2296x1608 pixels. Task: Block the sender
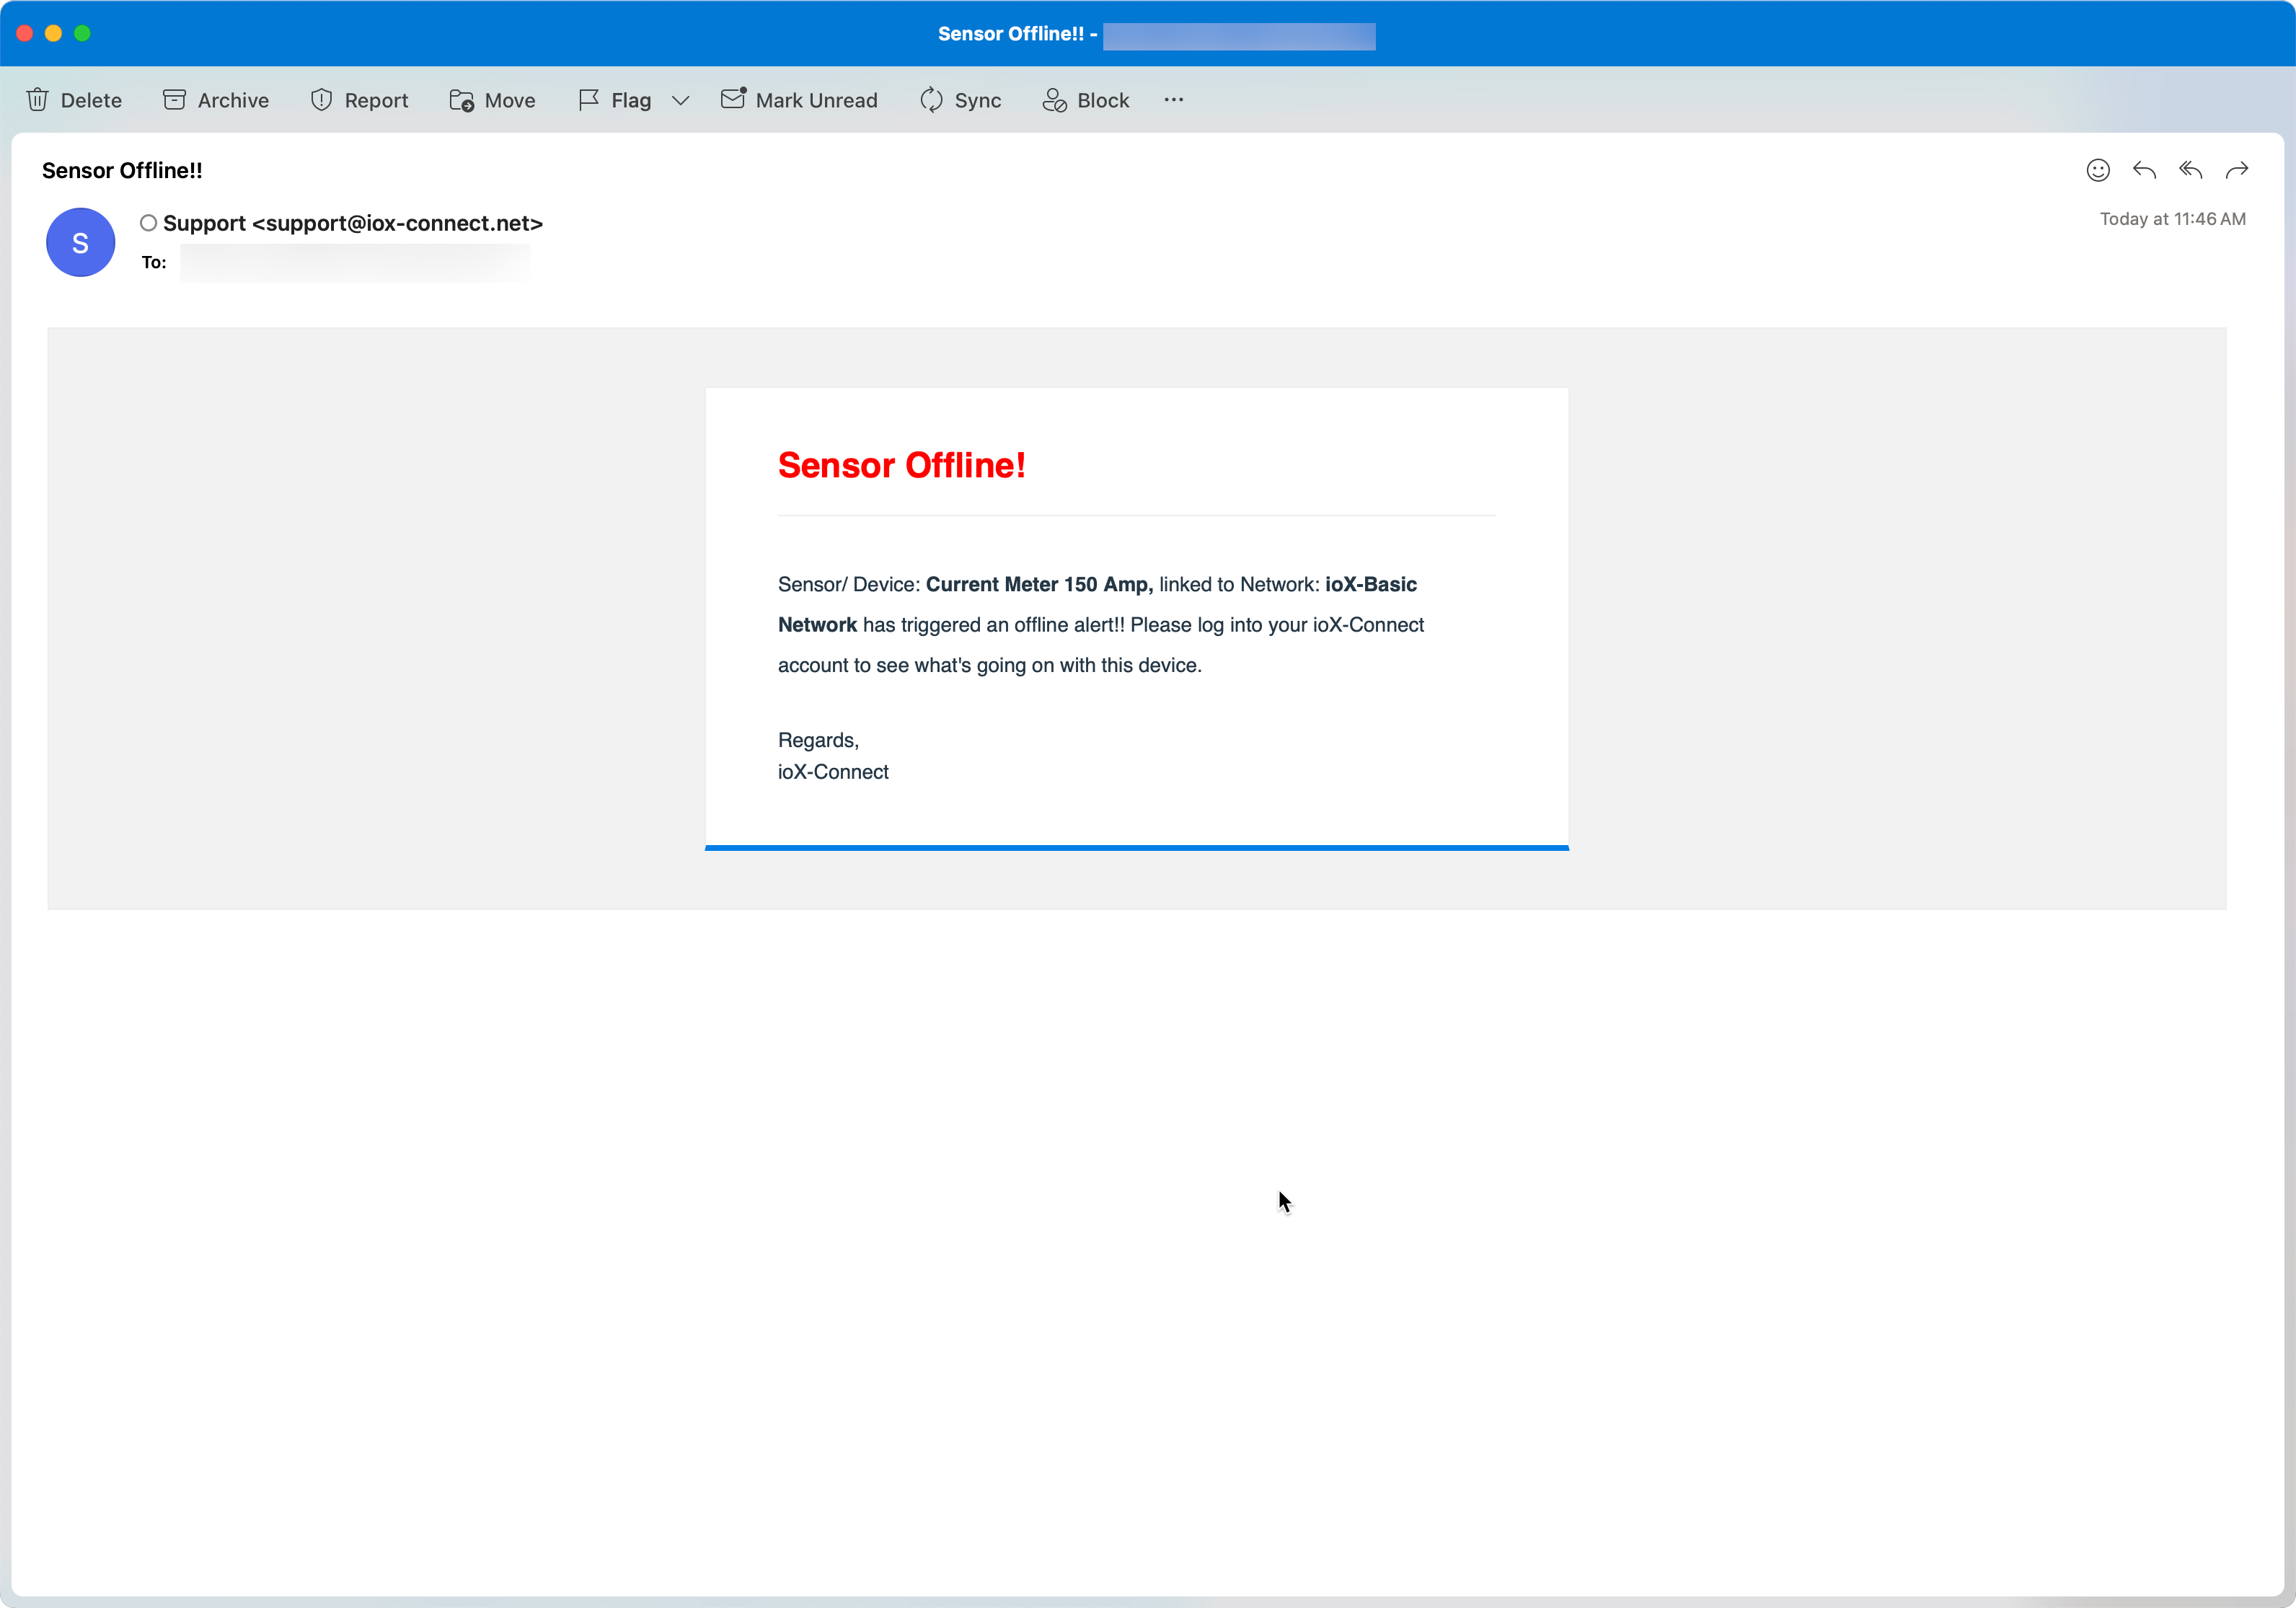[x=1085, y=100]
